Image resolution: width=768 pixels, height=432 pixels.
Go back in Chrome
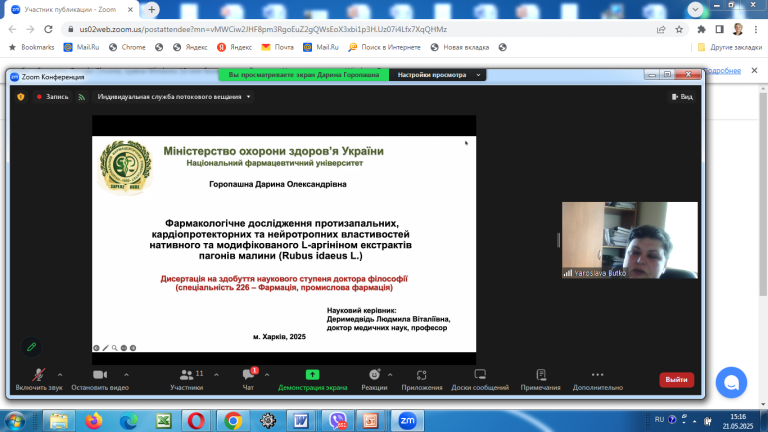[12, 29]
